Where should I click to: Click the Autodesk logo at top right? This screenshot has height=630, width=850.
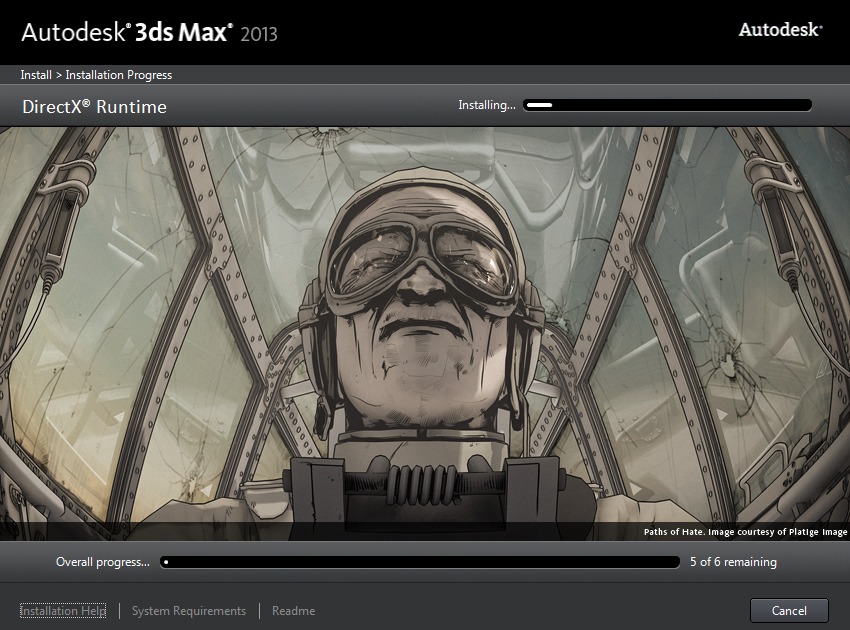780,30
